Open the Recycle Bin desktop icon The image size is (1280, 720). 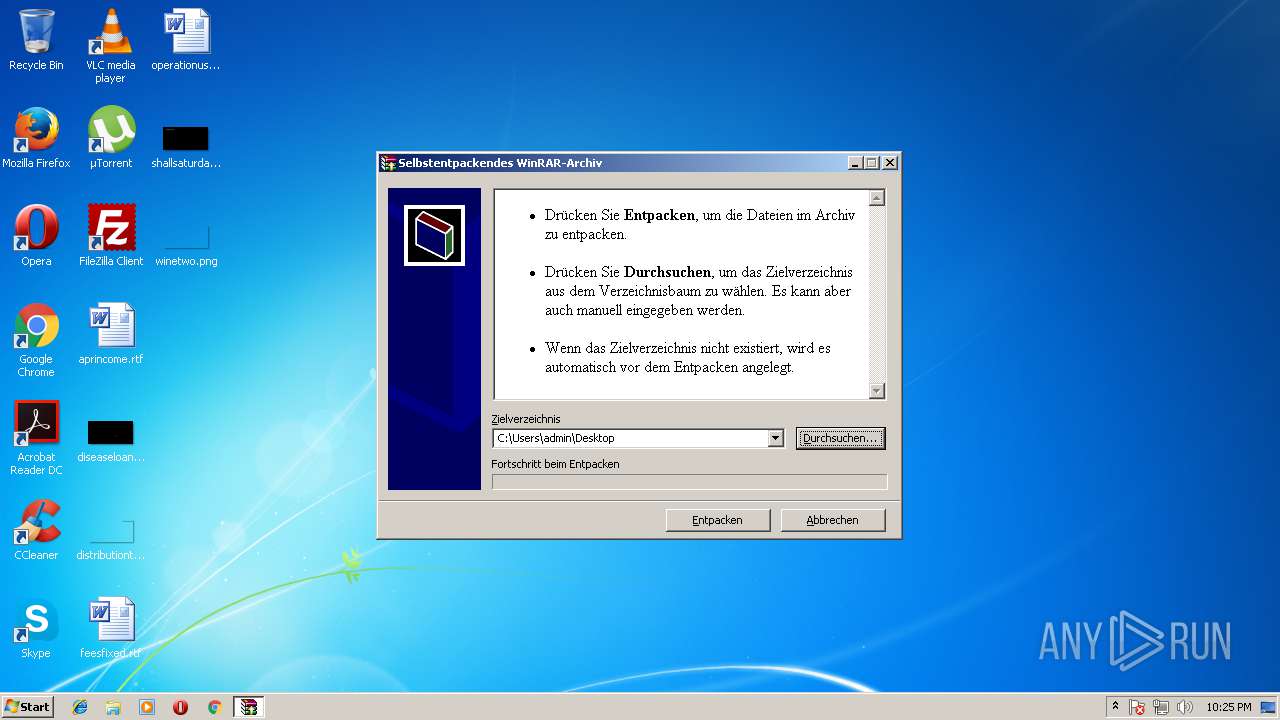tap(36, 40)
